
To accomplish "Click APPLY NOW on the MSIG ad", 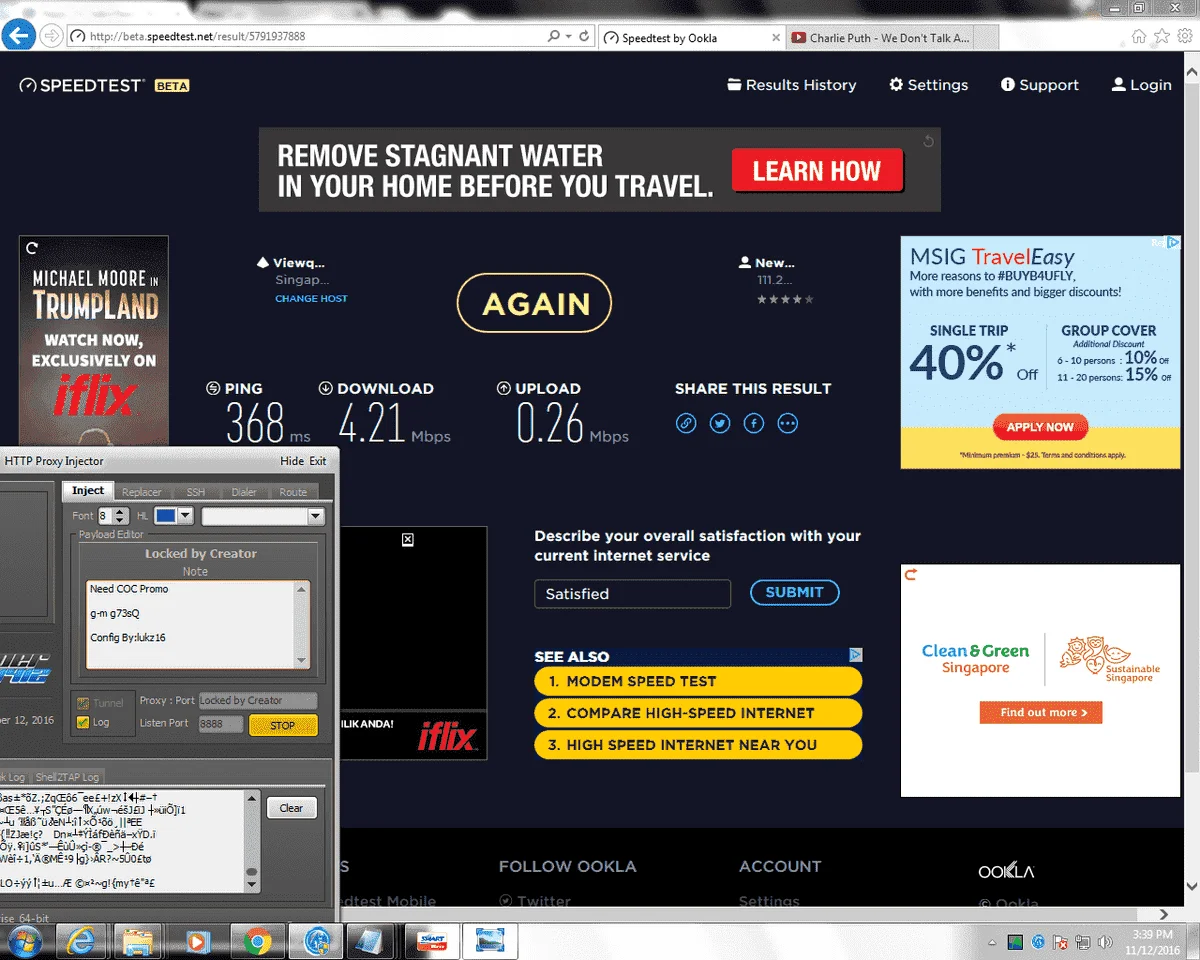I will click(1040, 427).
